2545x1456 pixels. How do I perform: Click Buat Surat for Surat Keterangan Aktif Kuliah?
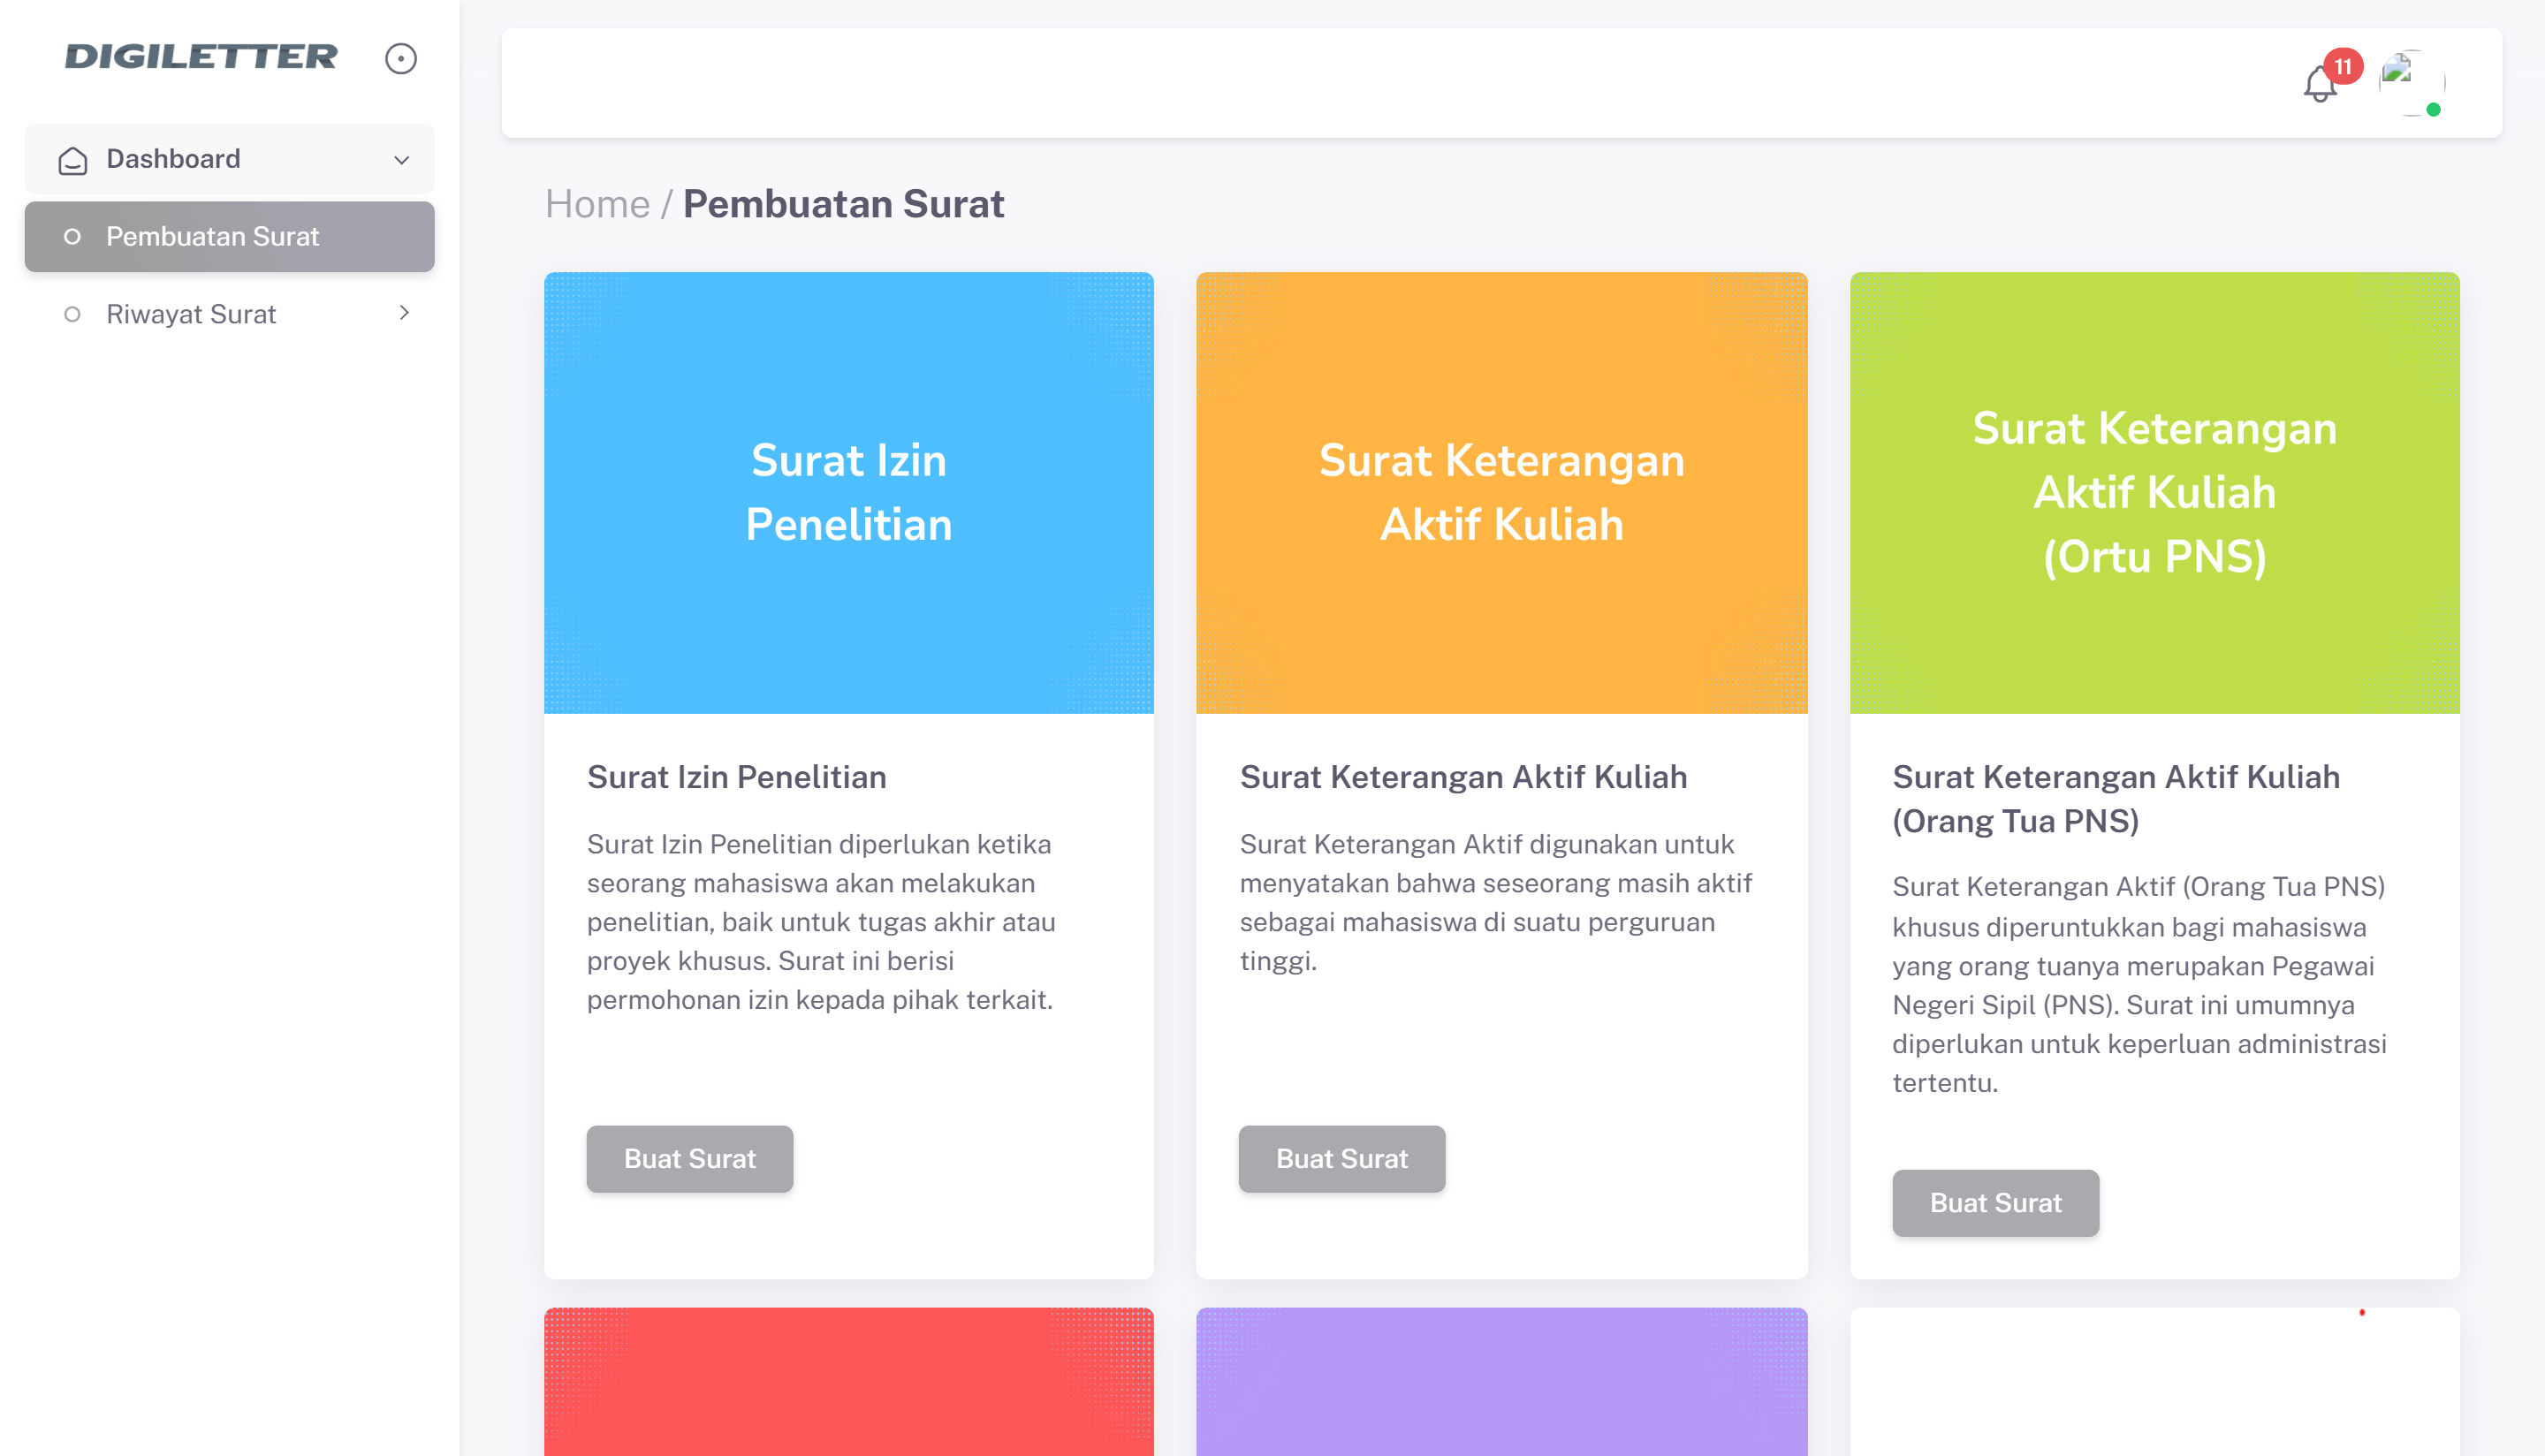pyautogui.click(x=1341, y=1158)
